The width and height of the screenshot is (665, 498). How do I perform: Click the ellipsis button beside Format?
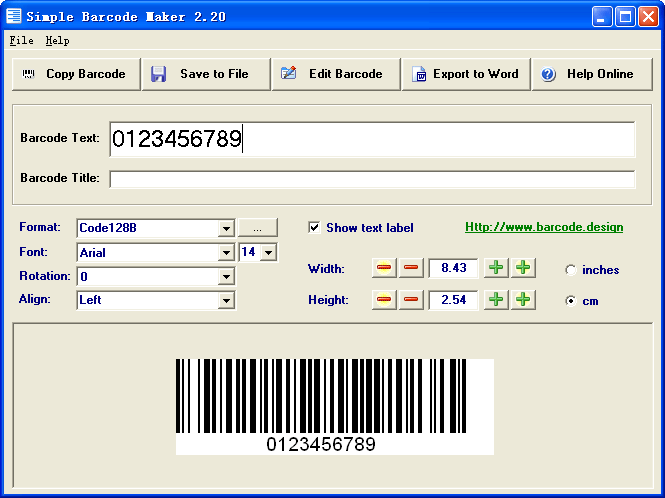click(x=257, y=228)
